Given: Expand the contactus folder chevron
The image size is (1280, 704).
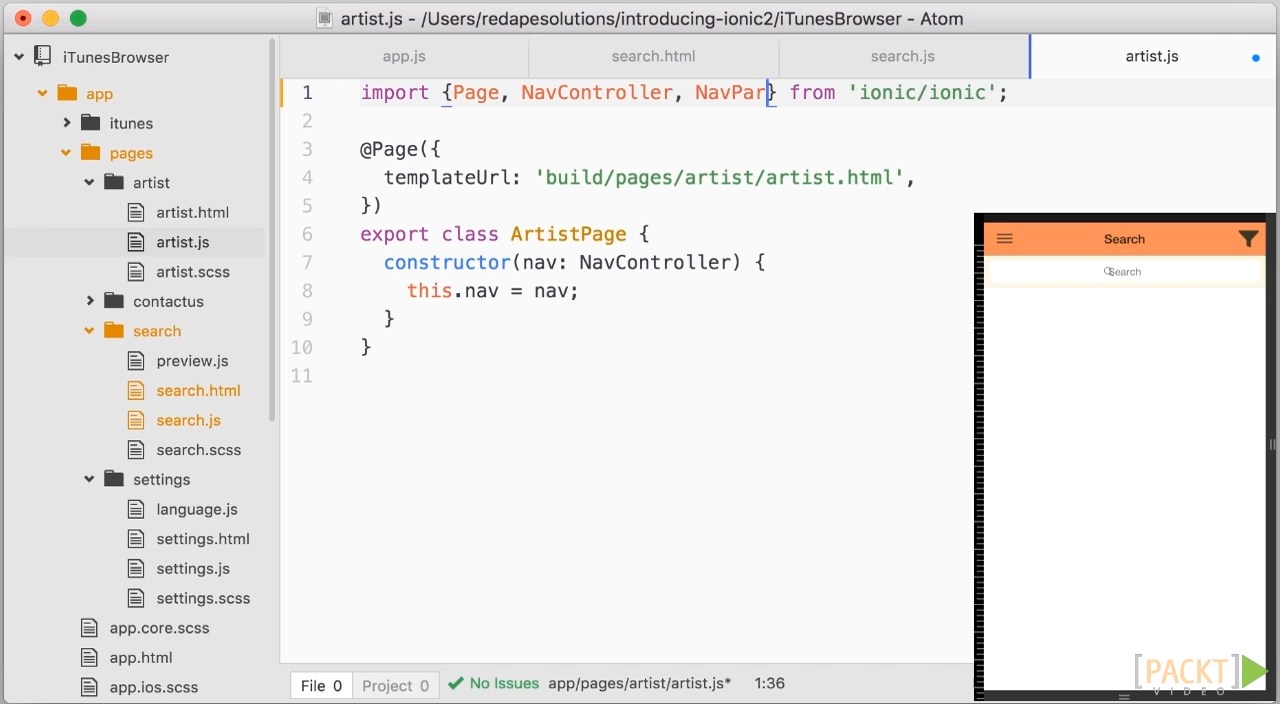Looking at the screenshot, I should tap(90, 301).
